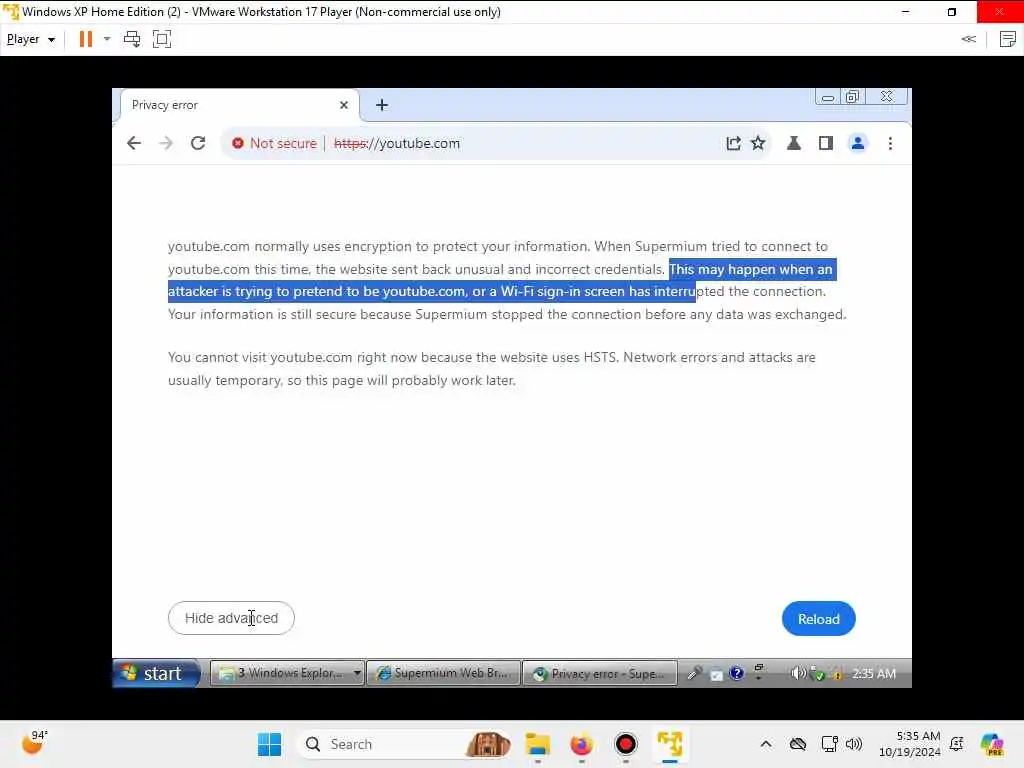Send Ctrl+Alt+Del to the virtual machine
The image size is (1024, 768).
132,39
